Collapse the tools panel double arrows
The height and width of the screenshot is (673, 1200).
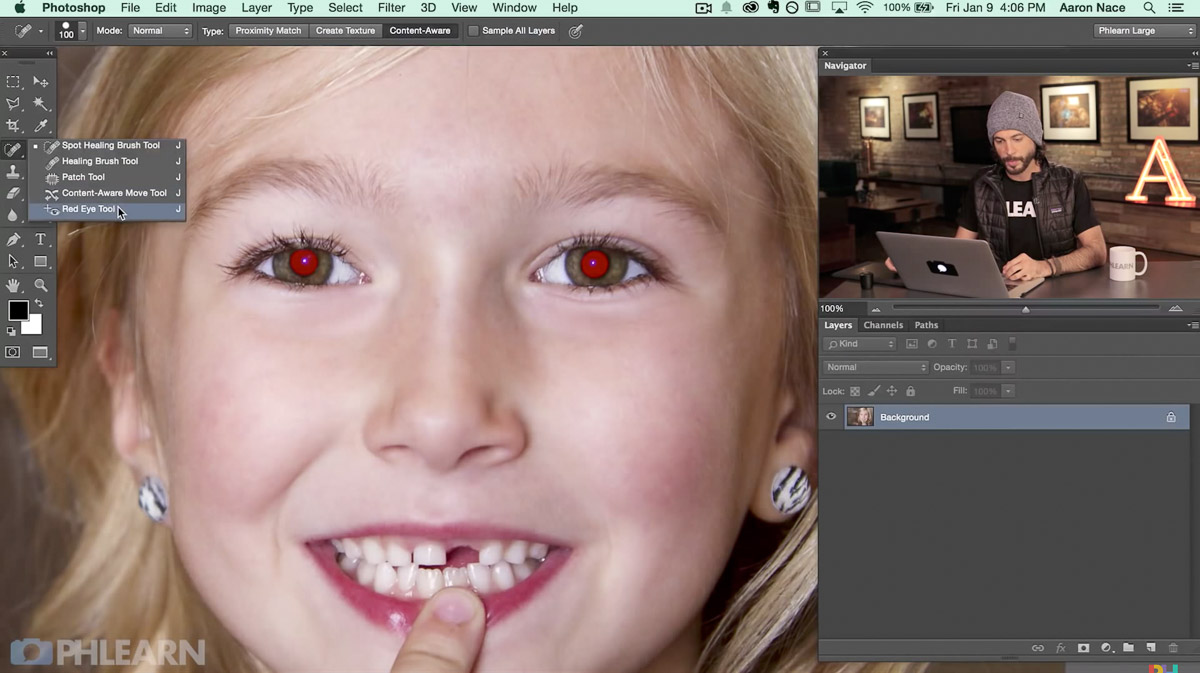[49, 53]
